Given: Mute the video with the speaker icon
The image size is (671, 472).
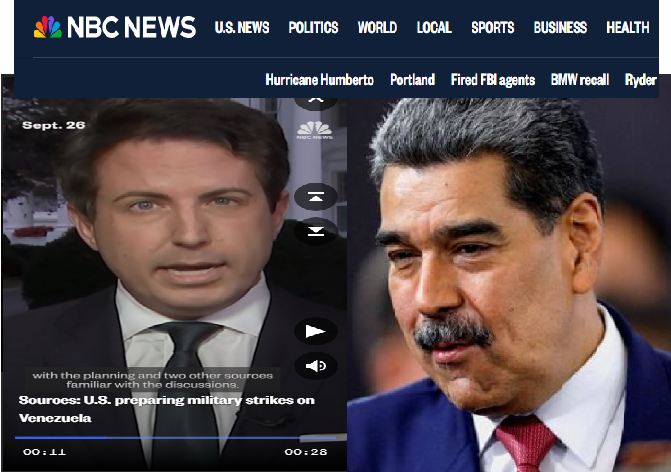Looking at the screenshot, I should [x=315, y=366].
